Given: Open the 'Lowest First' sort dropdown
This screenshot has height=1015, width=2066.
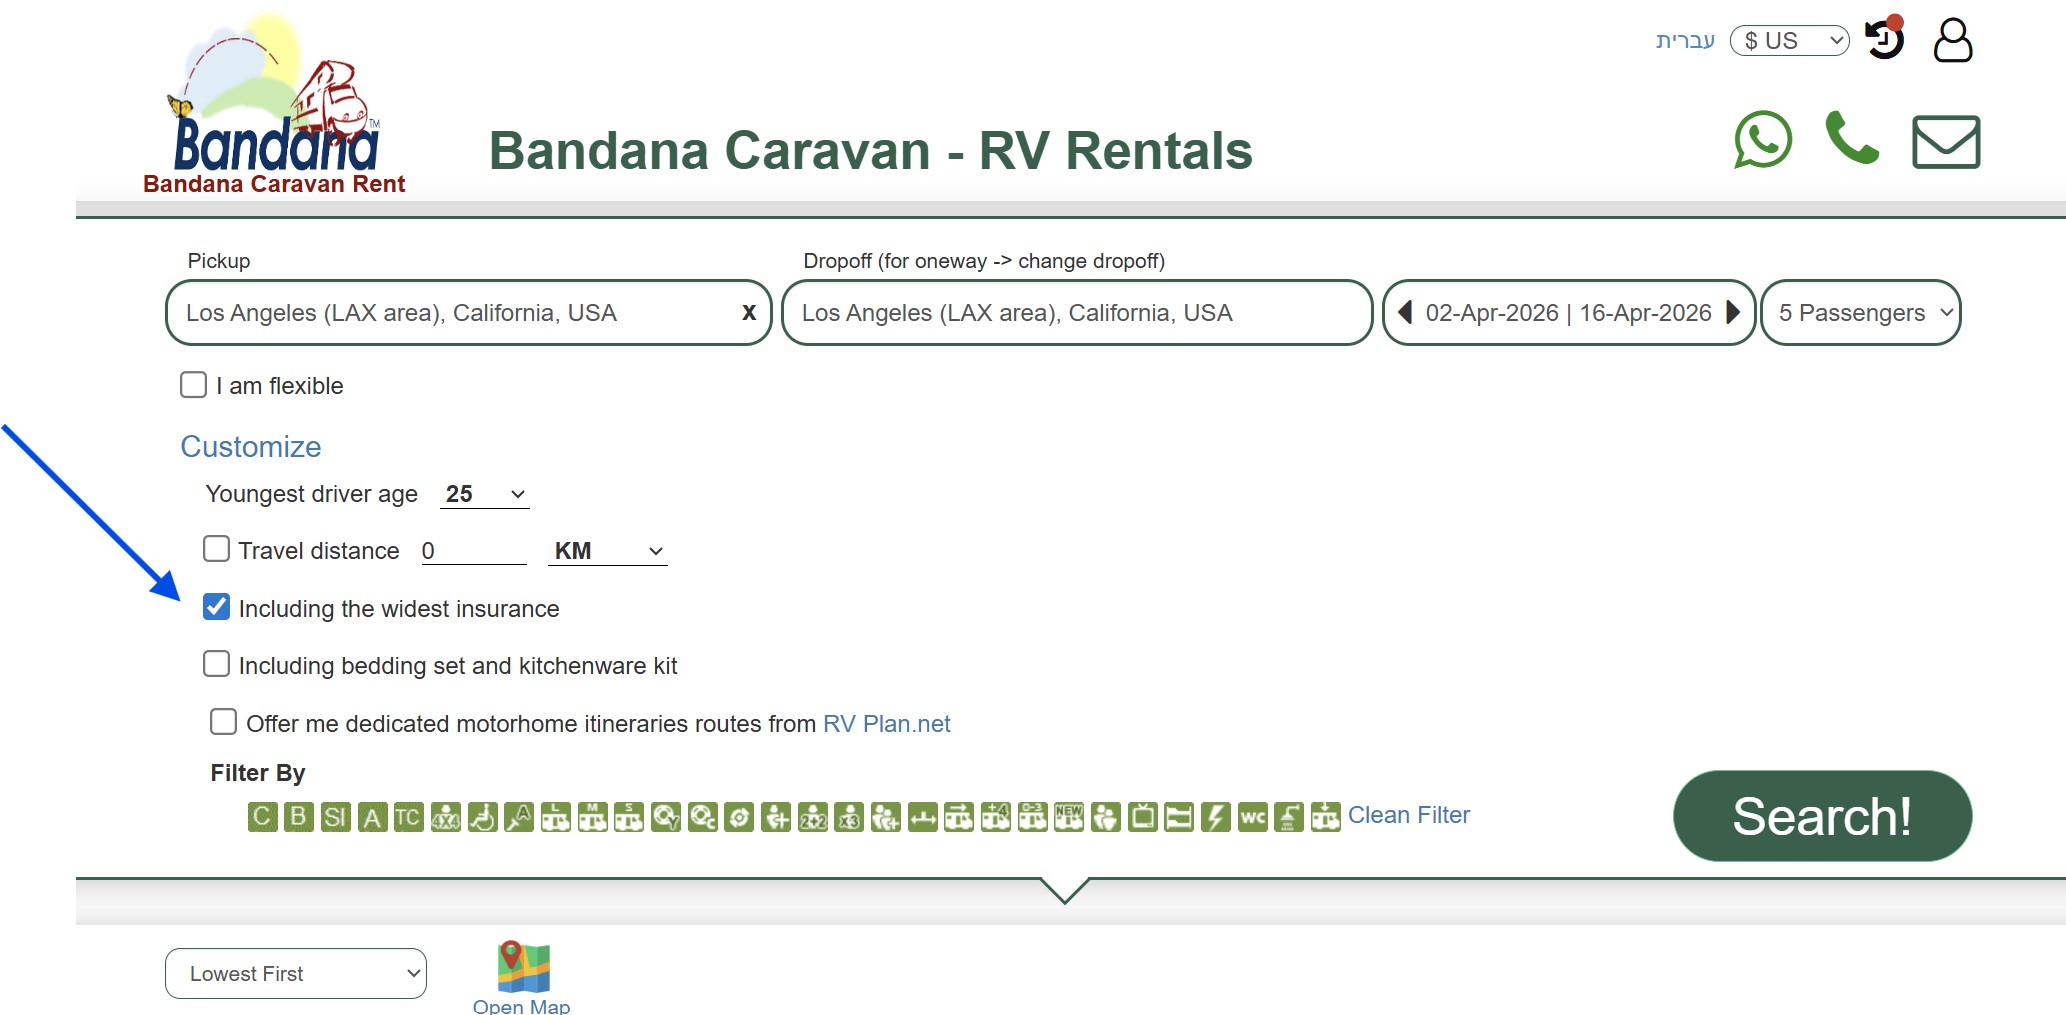Looking at the screenshot, I should [295, 973].
